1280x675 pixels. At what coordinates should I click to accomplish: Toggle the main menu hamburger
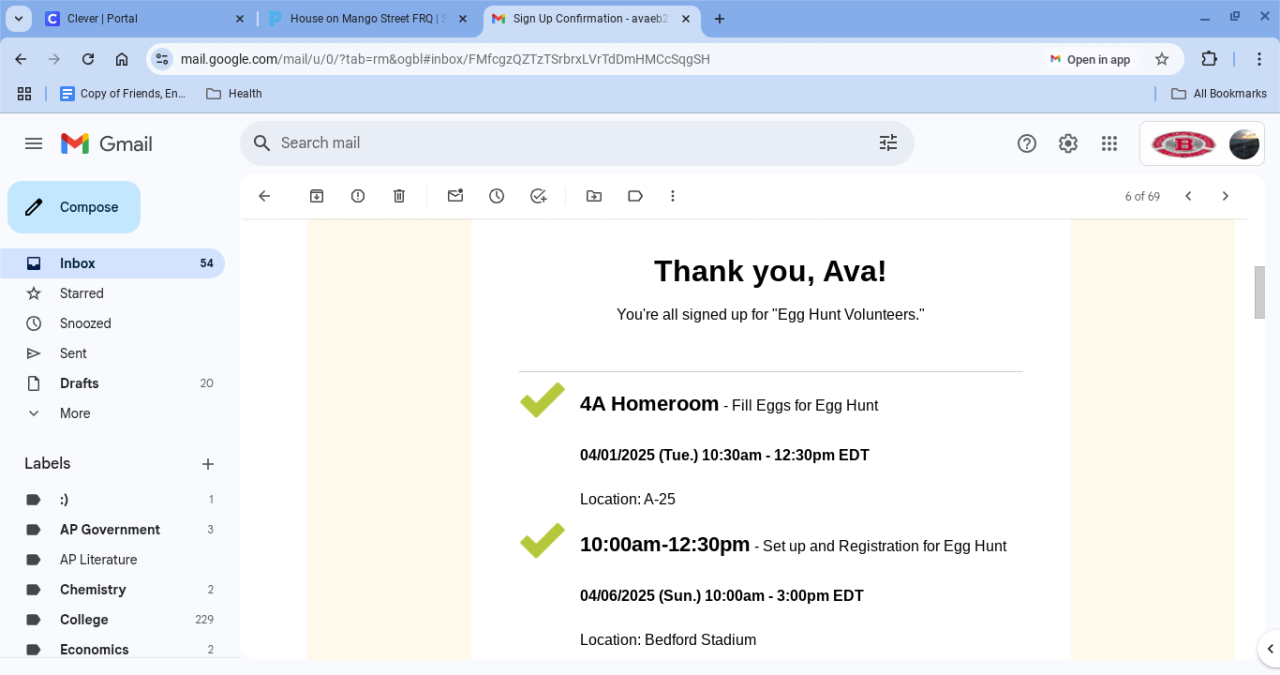coord(34,144)
